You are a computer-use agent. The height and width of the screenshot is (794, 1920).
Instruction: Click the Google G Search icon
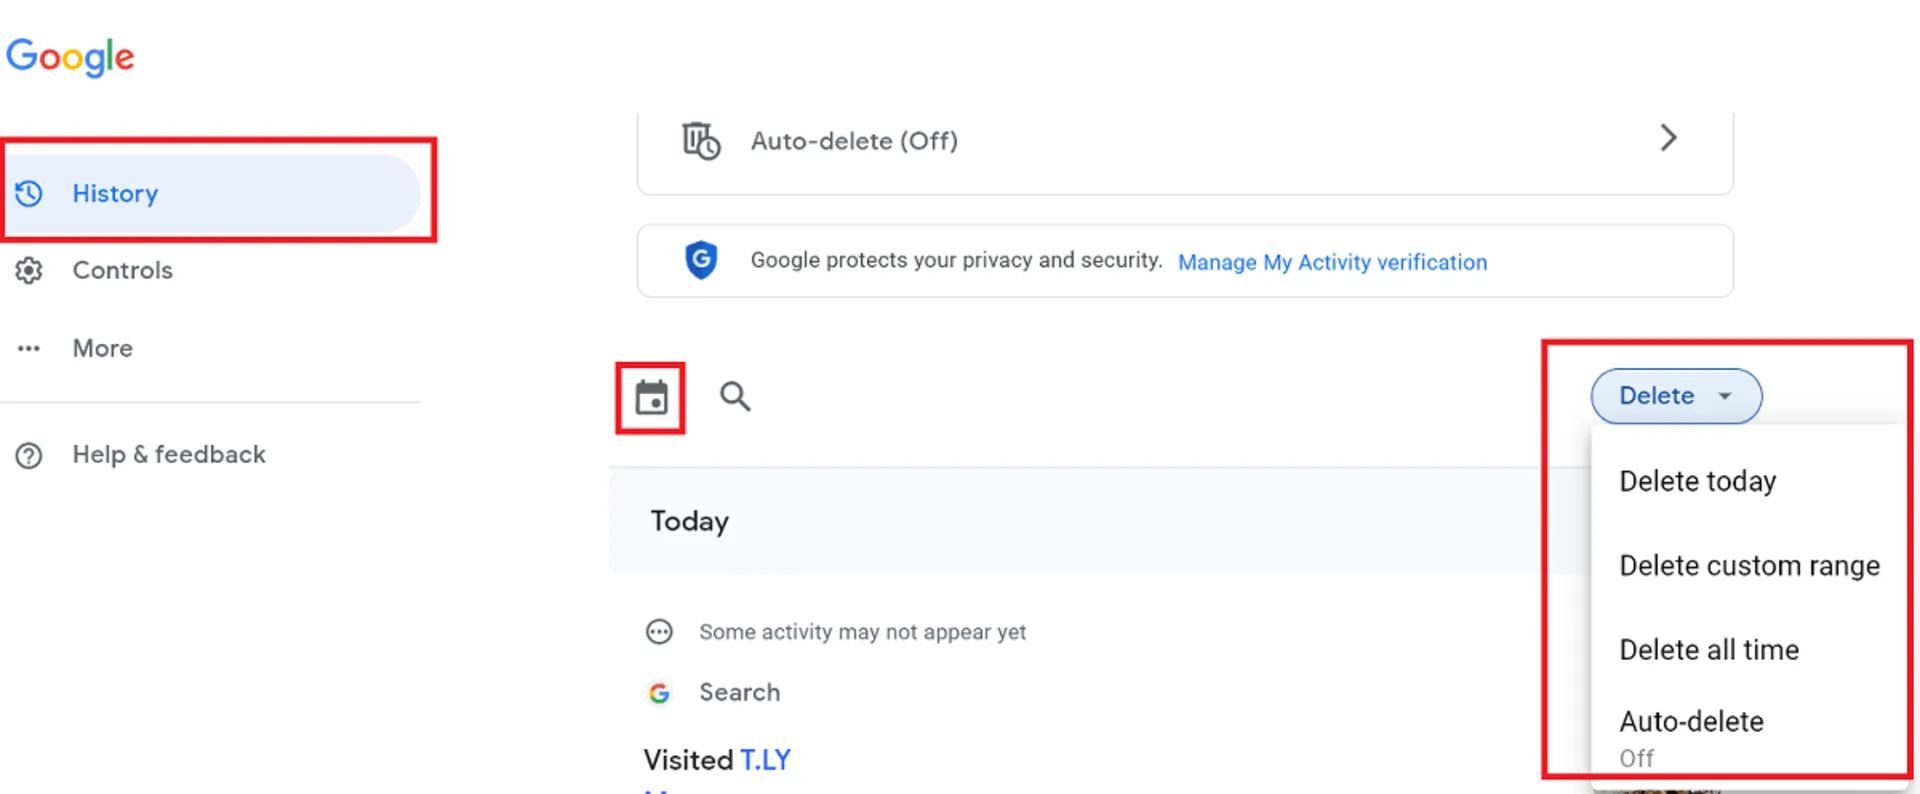[659, 692]
